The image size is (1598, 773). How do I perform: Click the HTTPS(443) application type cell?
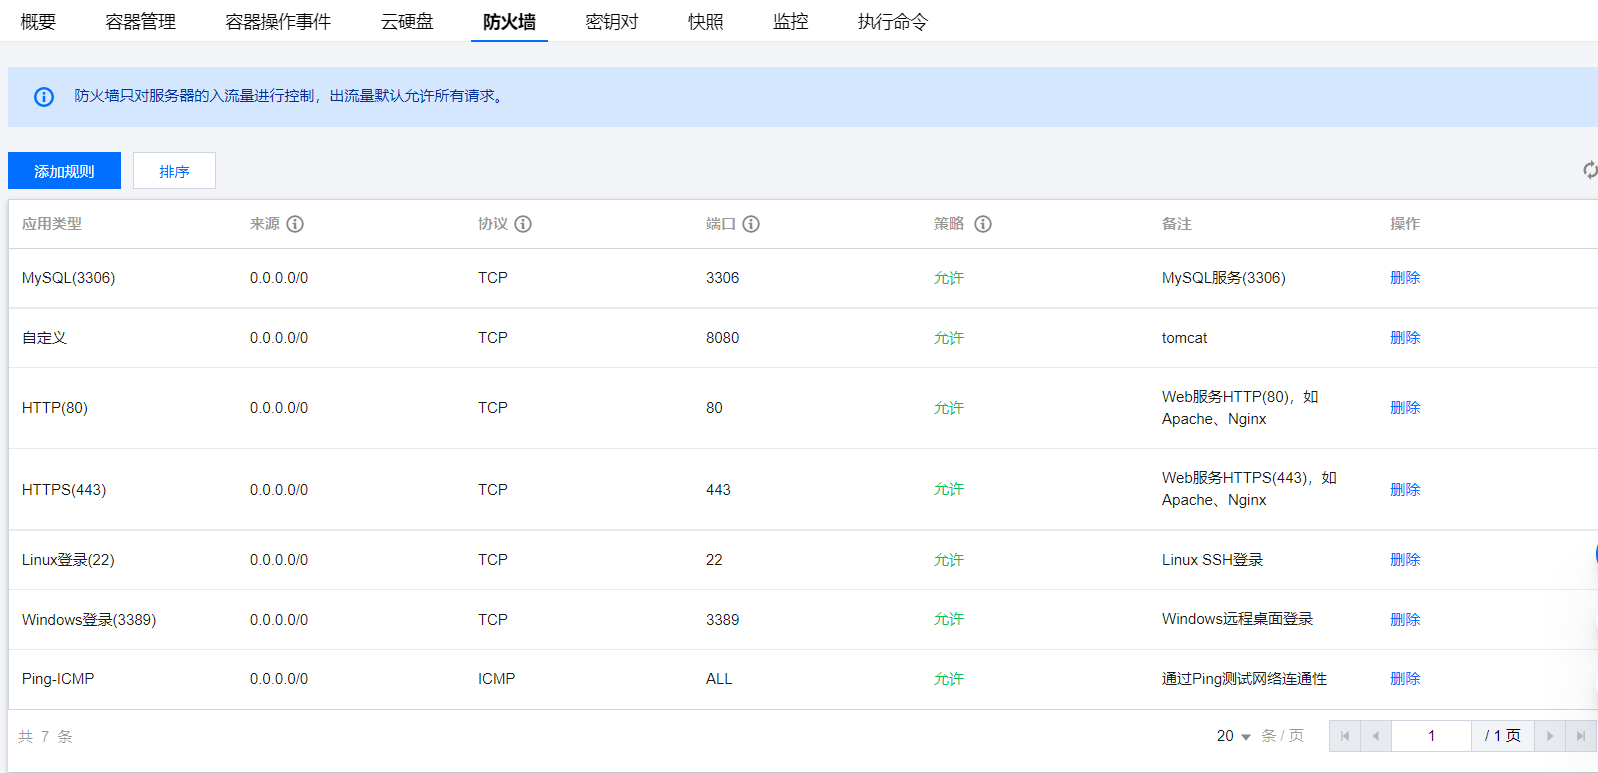[x=64, y=490]
